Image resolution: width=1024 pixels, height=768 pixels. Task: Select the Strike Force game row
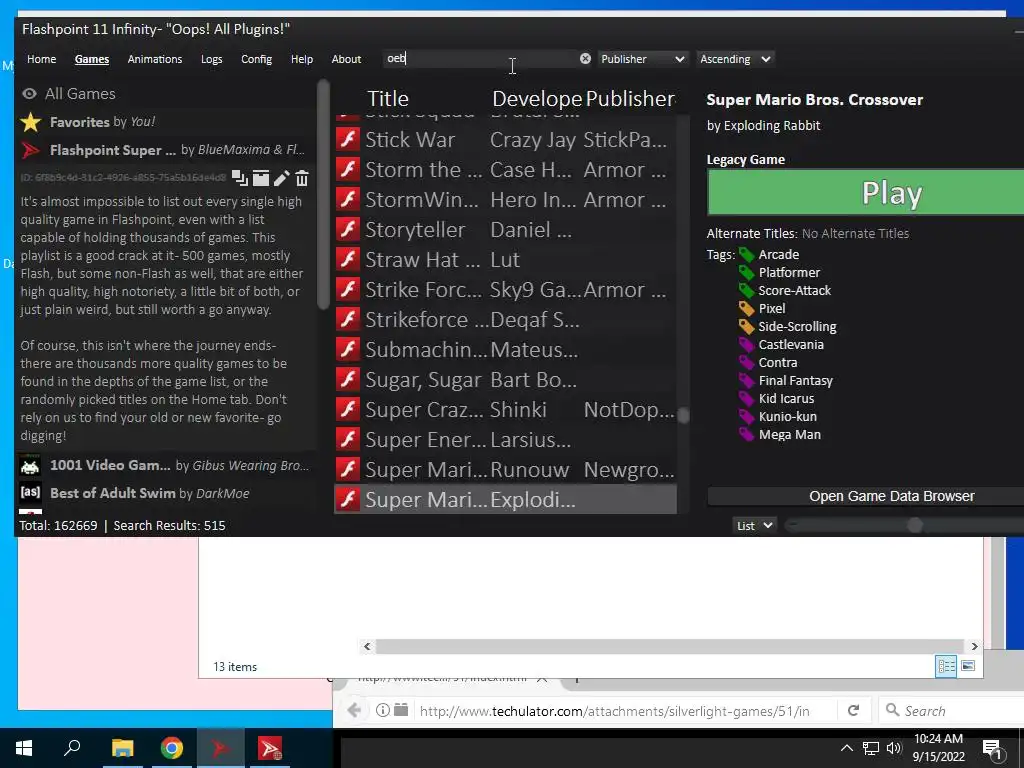tap(505, 289)
